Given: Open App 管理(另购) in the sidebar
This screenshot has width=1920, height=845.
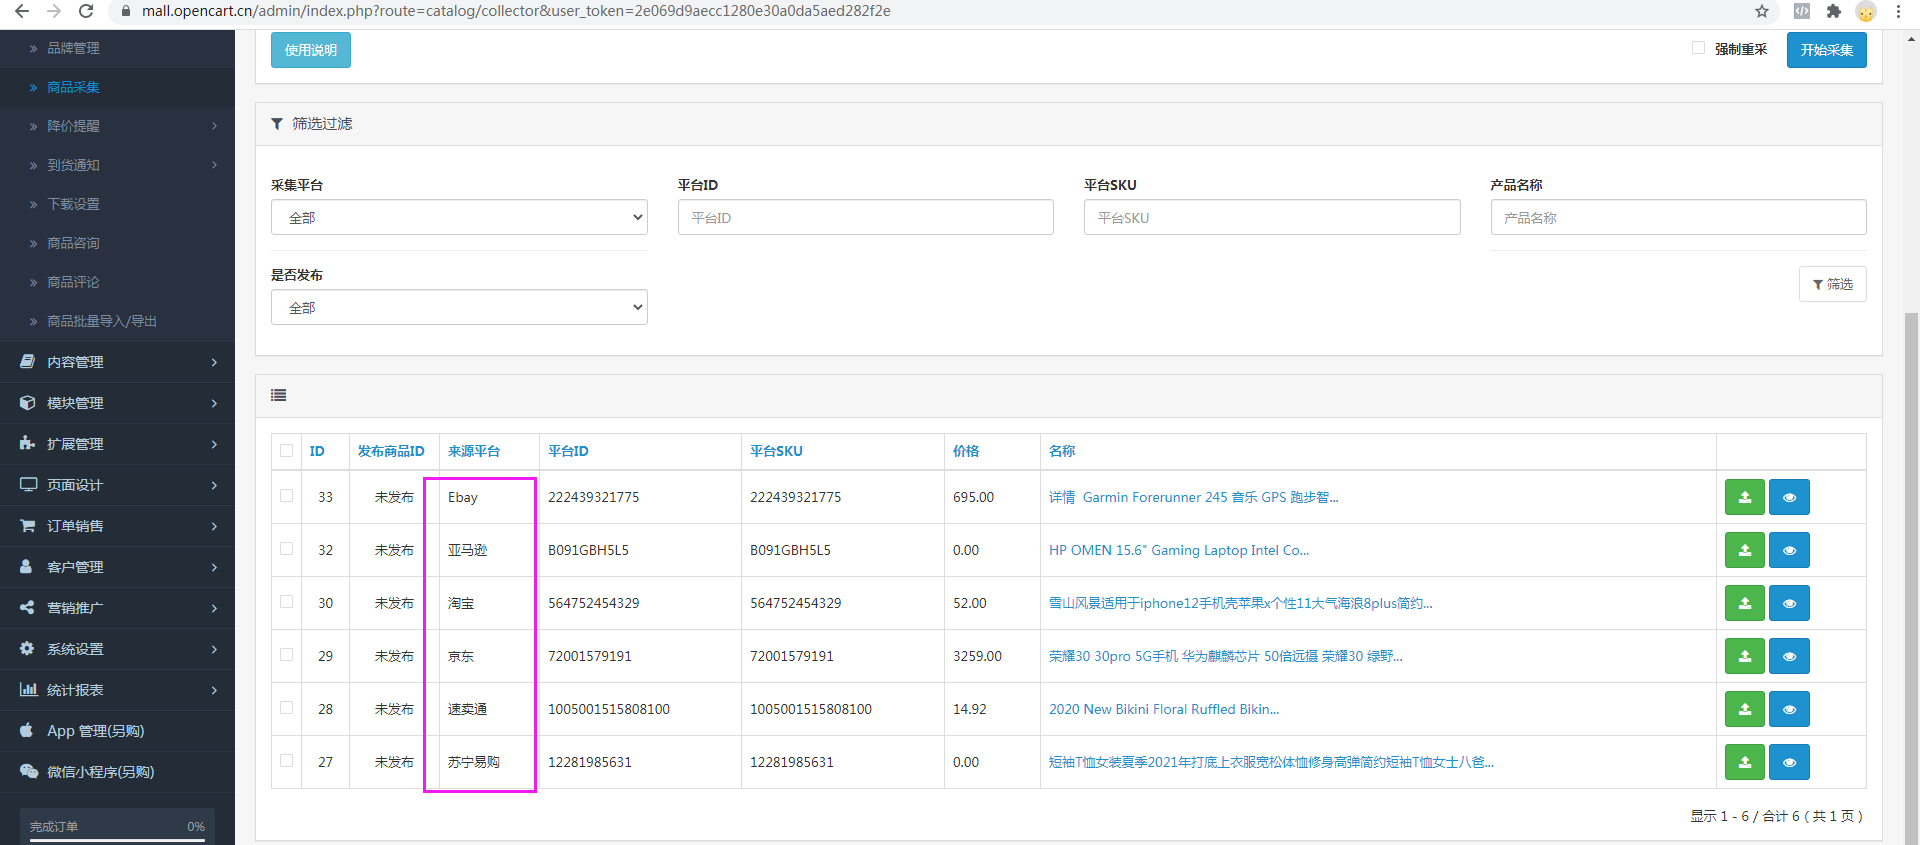Looking at the screenshot, I should [117, 731].
